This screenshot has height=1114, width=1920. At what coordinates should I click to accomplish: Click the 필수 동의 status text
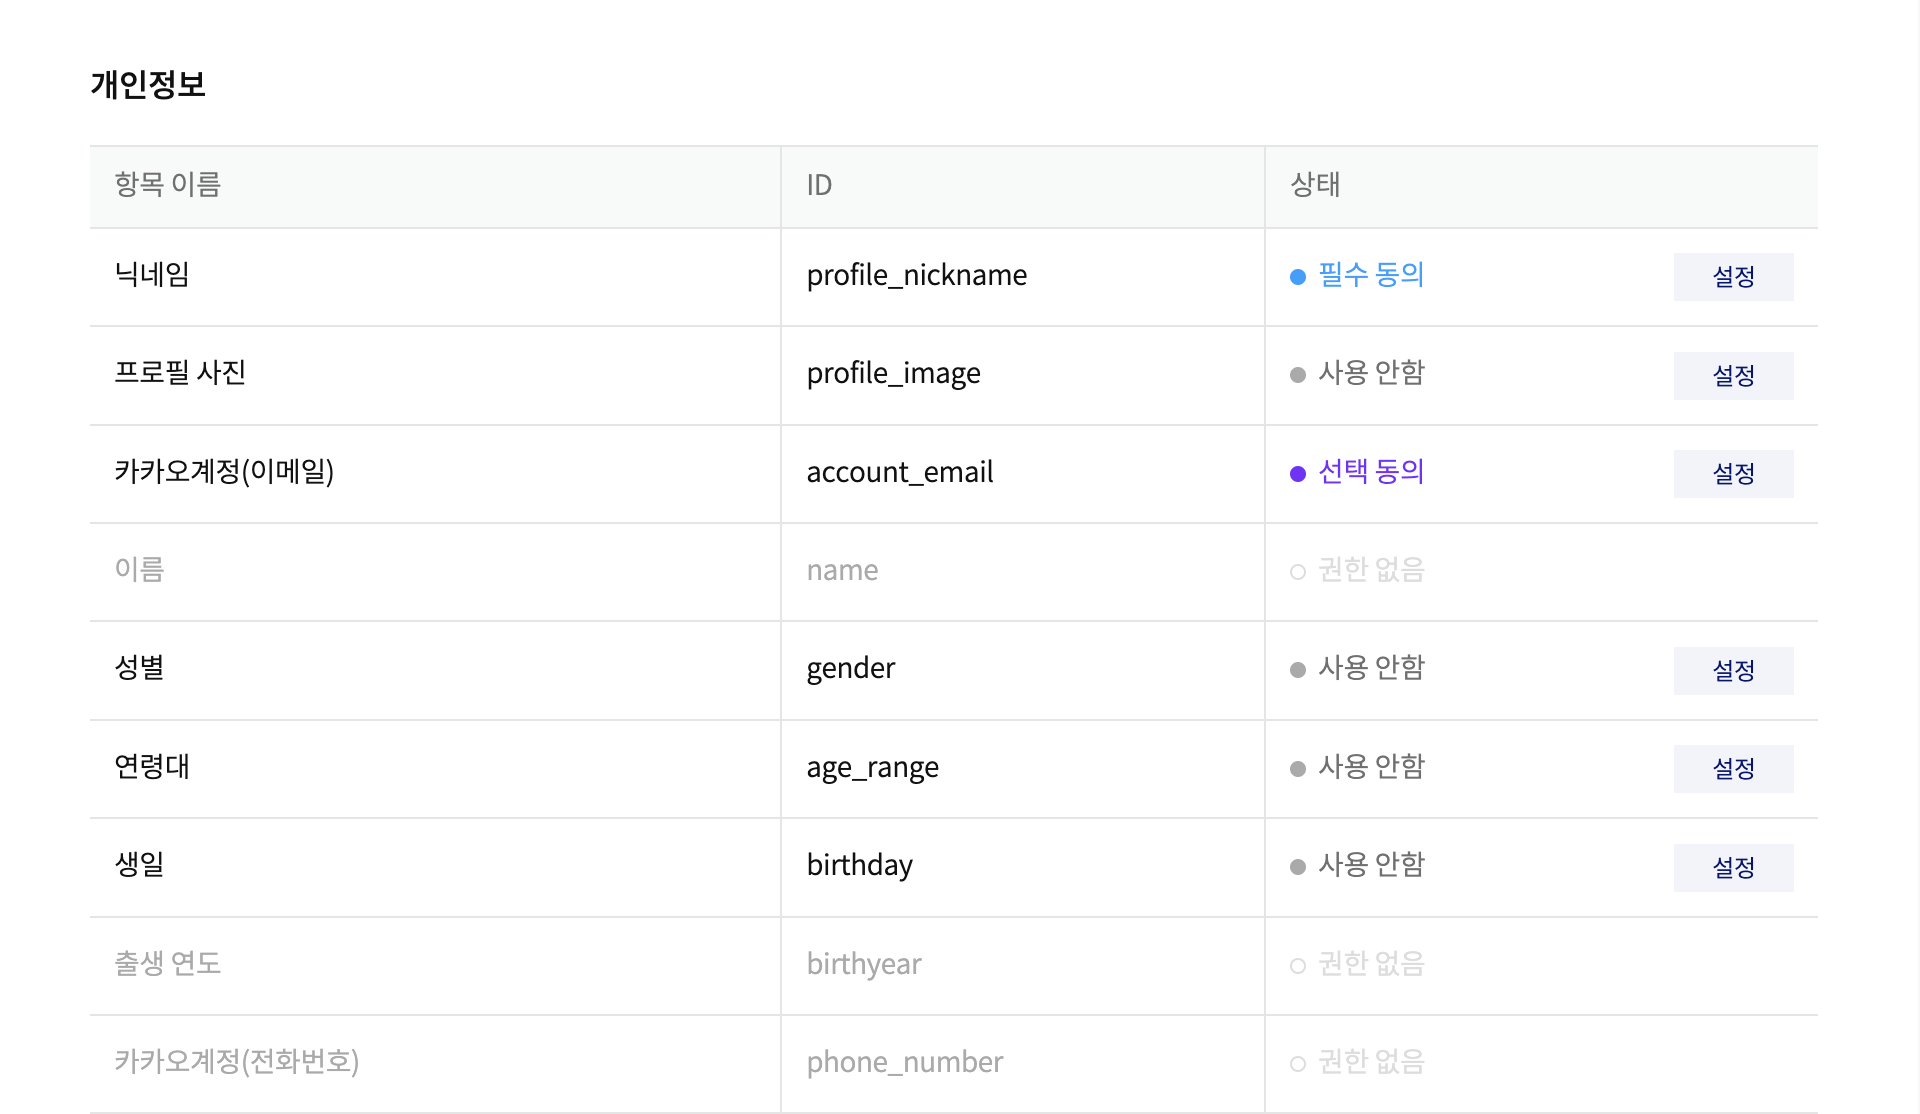(x=1371, y=275)
